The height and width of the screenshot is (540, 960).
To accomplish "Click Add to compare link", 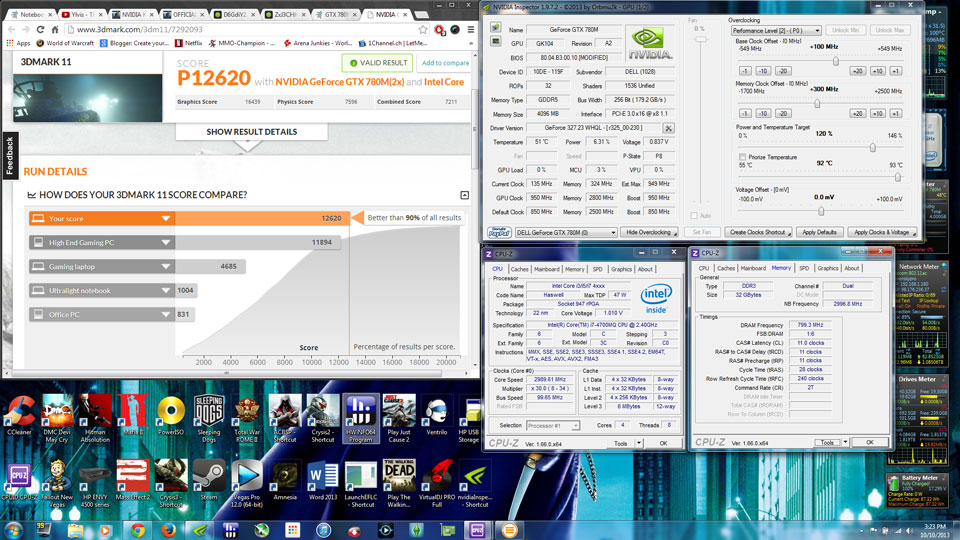I will tap(445, 63).
